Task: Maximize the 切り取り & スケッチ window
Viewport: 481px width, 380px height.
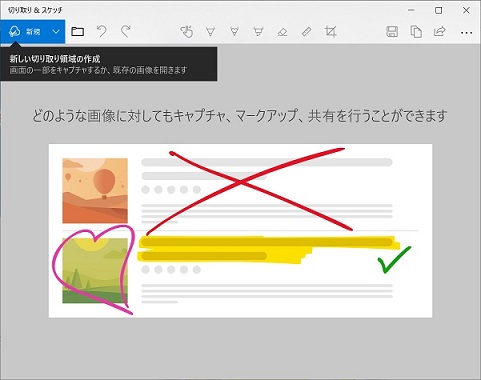Action: click(439, 10)
